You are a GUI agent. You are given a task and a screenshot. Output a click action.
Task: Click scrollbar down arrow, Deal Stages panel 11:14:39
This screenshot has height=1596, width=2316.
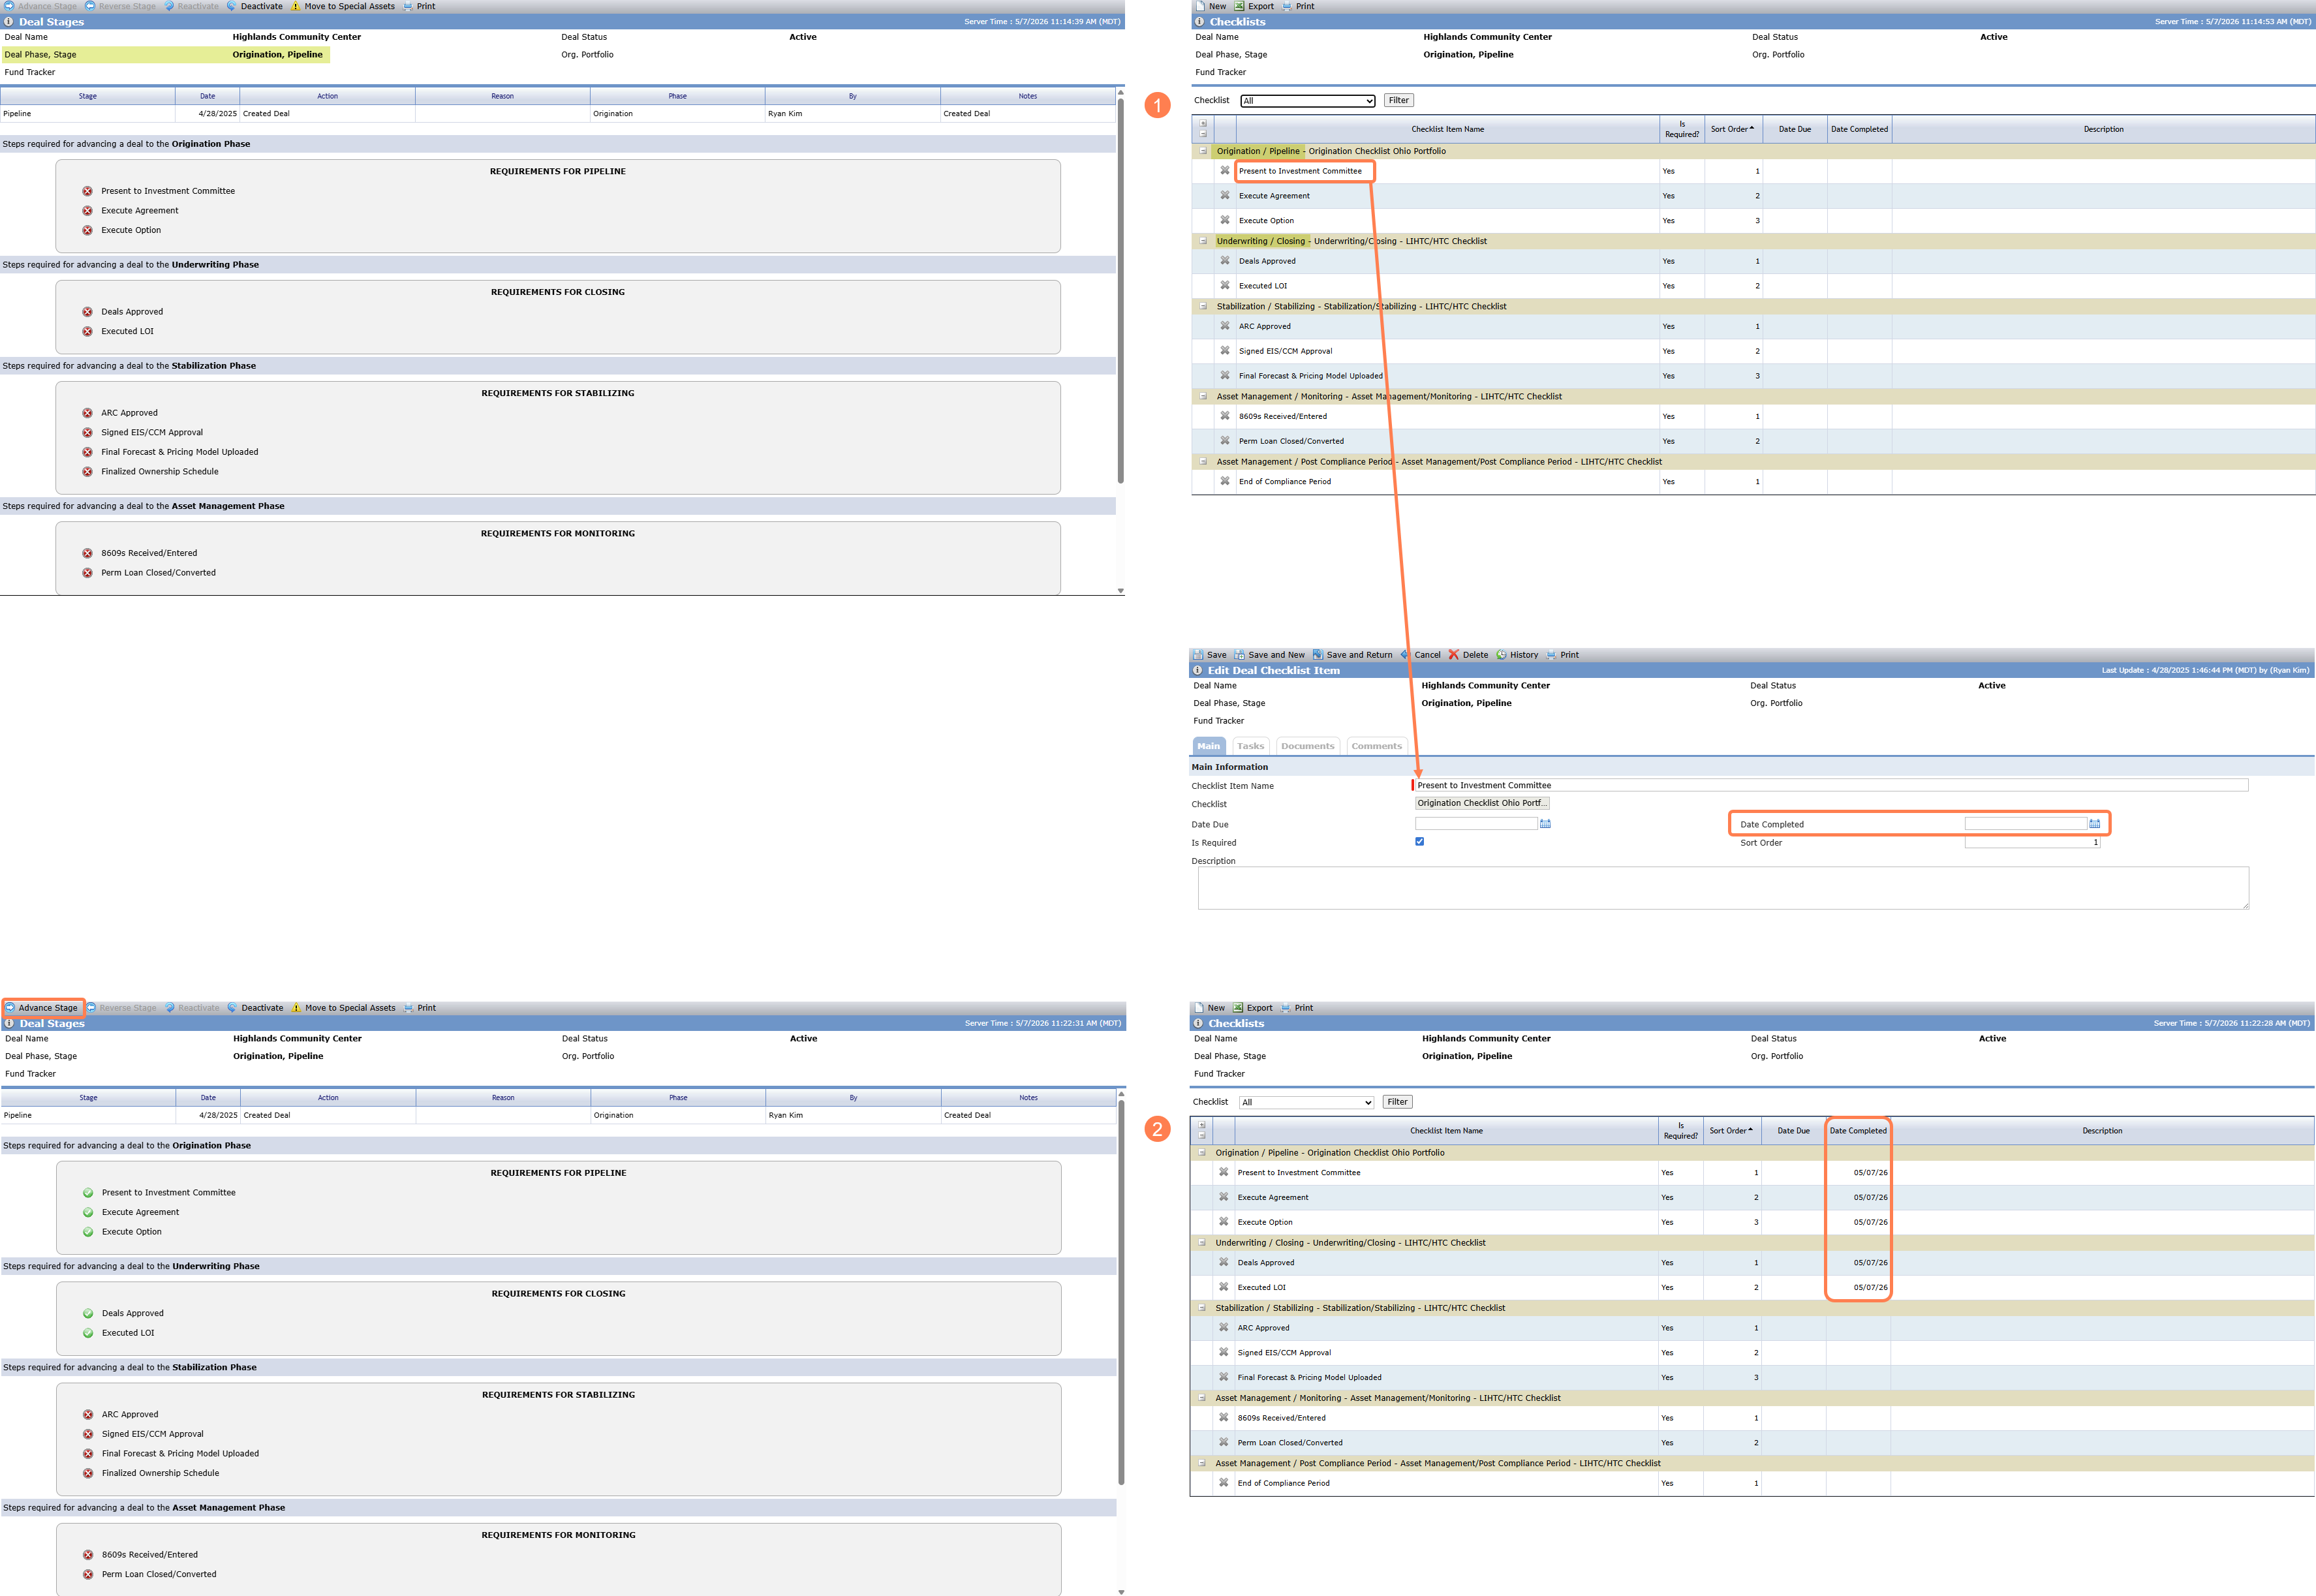click(1120, 591)
